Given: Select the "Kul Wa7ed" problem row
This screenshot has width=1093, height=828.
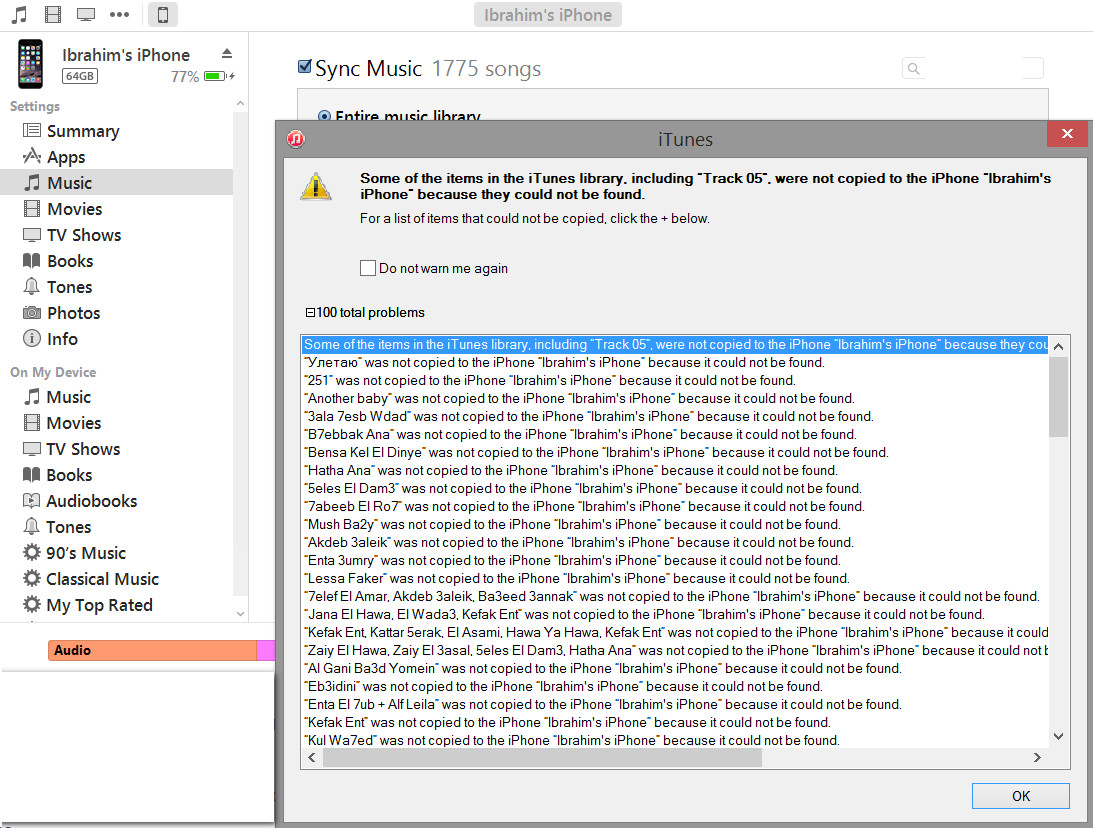Looking at the screenshot, I should [675, 740].
